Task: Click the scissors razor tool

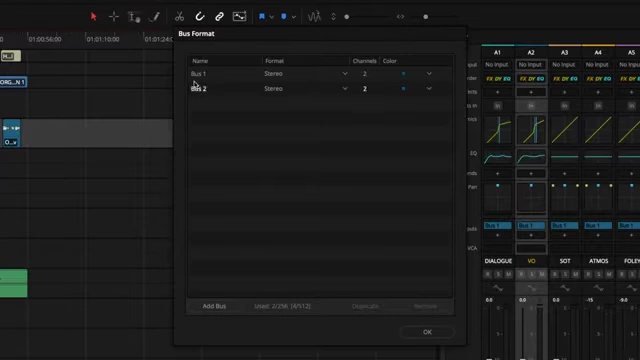Action: pos(179,17)
